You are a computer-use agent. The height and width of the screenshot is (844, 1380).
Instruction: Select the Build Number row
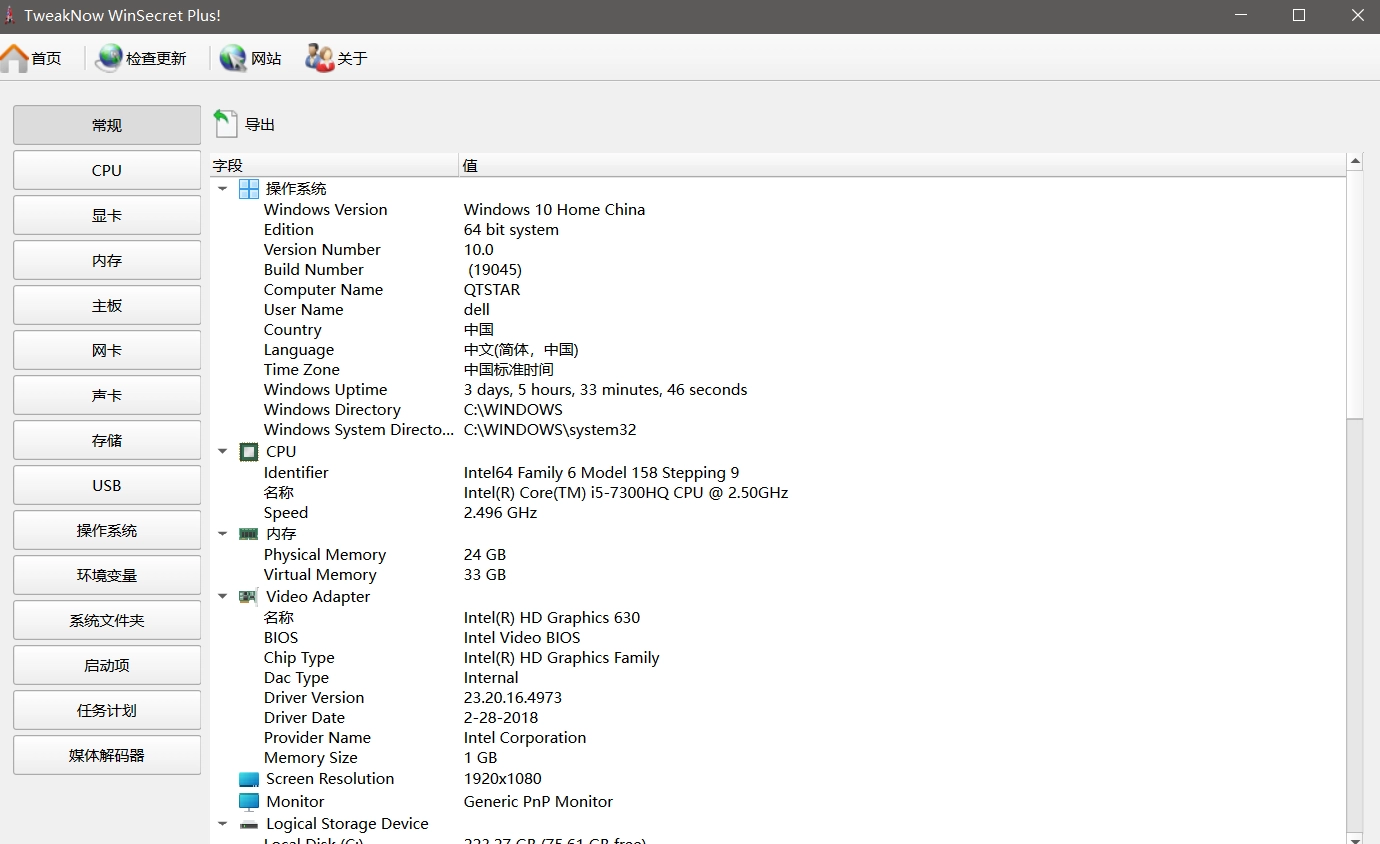tap(778, 270)
